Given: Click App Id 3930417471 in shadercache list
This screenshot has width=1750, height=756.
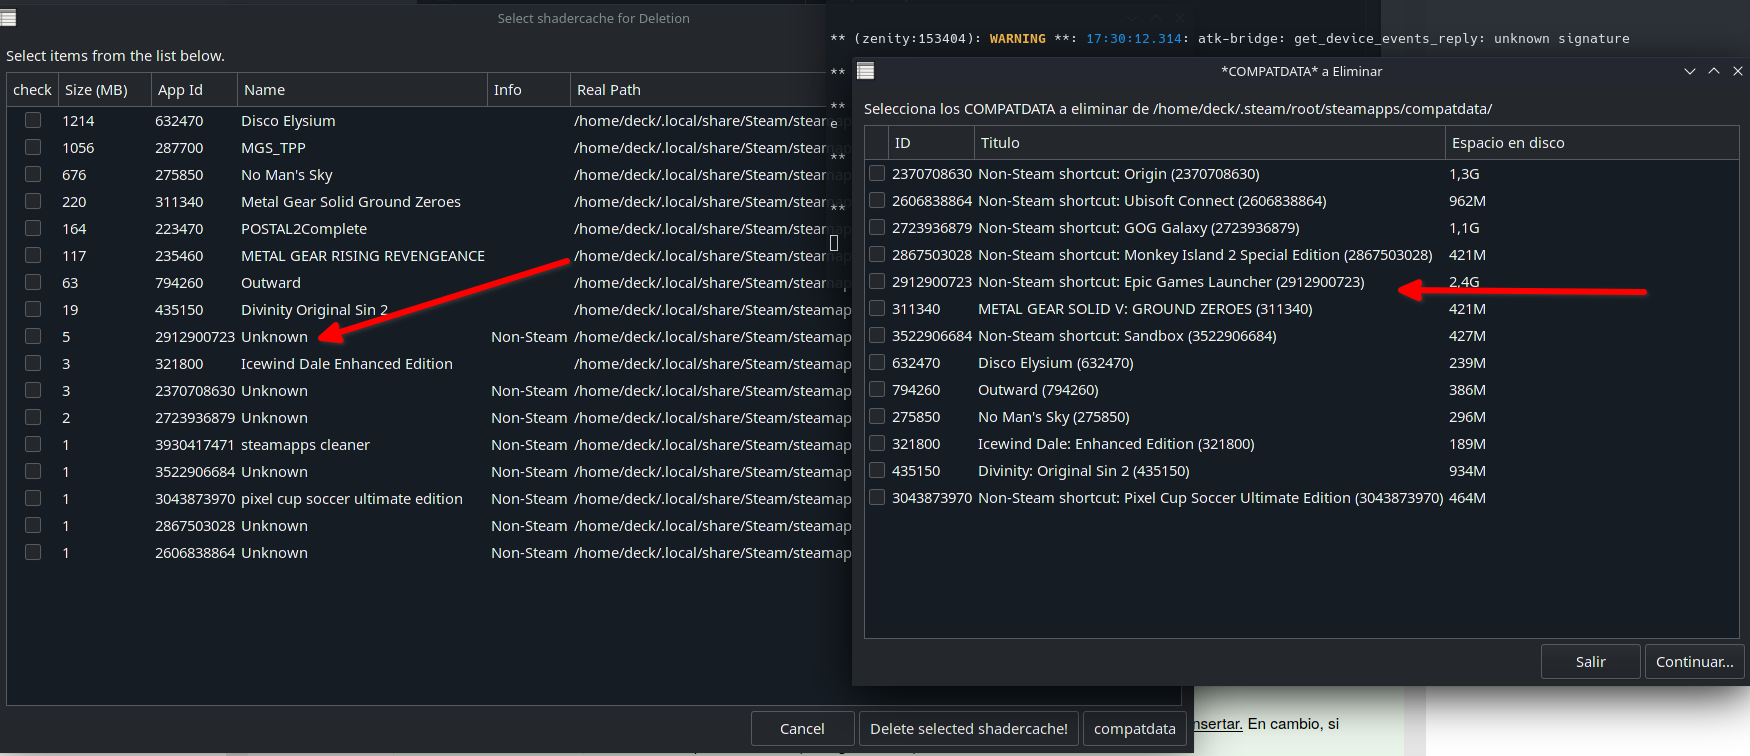Looking at the screenshot, I should click(x=195, y=445).
